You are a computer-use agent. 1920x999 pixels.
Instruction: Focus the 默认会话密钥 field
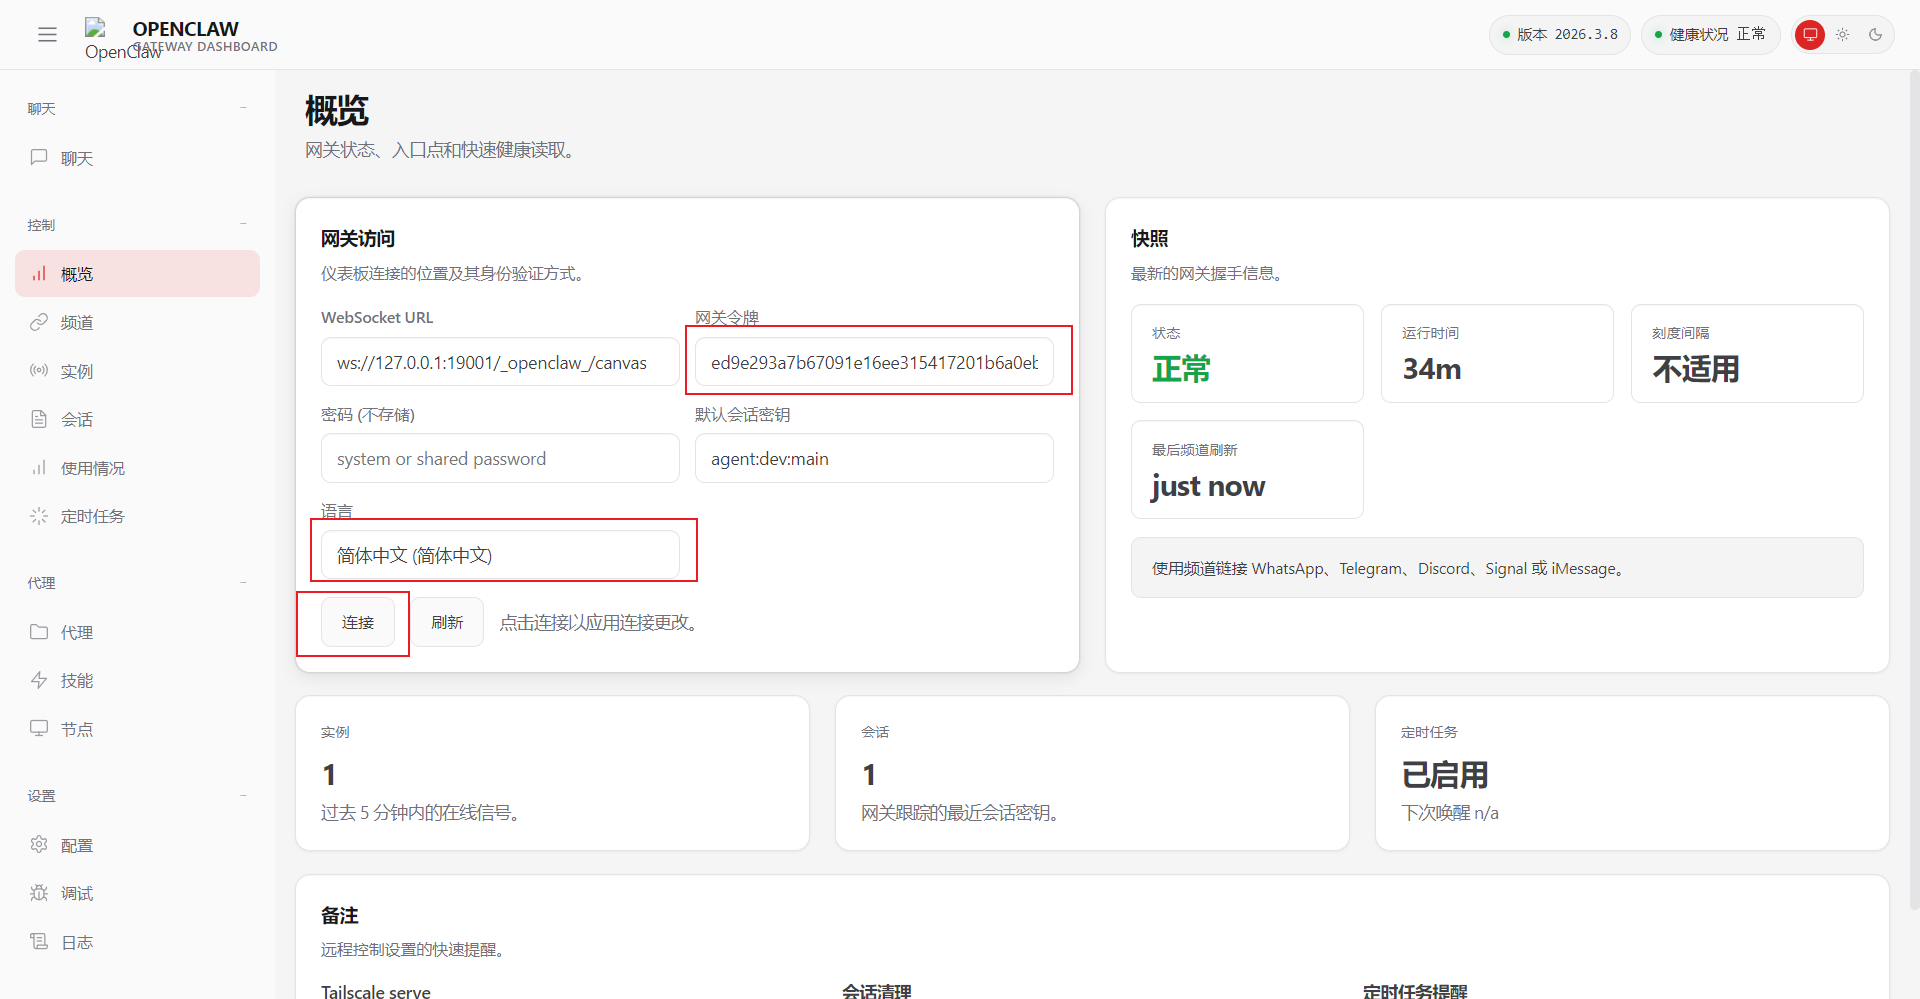point(874,458)
